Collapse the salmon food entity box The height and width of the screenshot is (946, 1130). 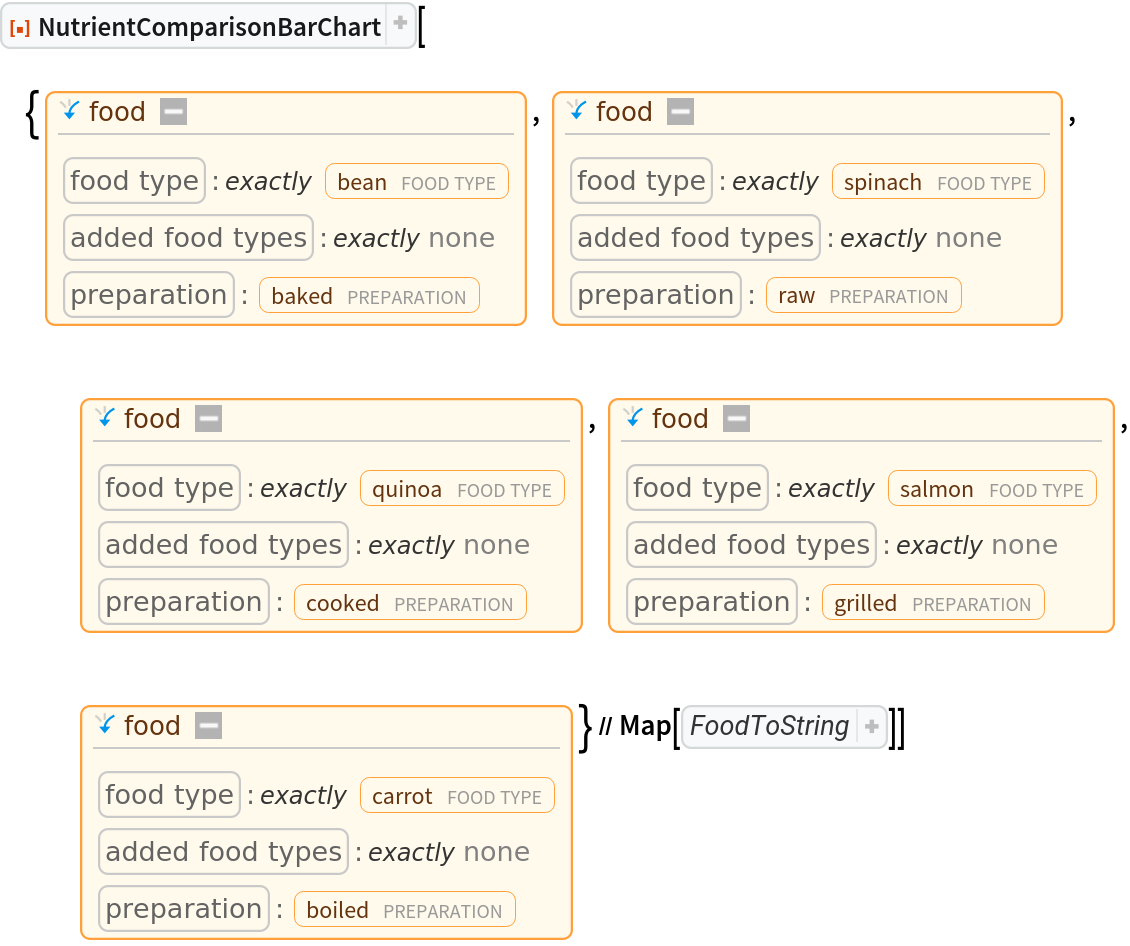click(x=736, y=419)
